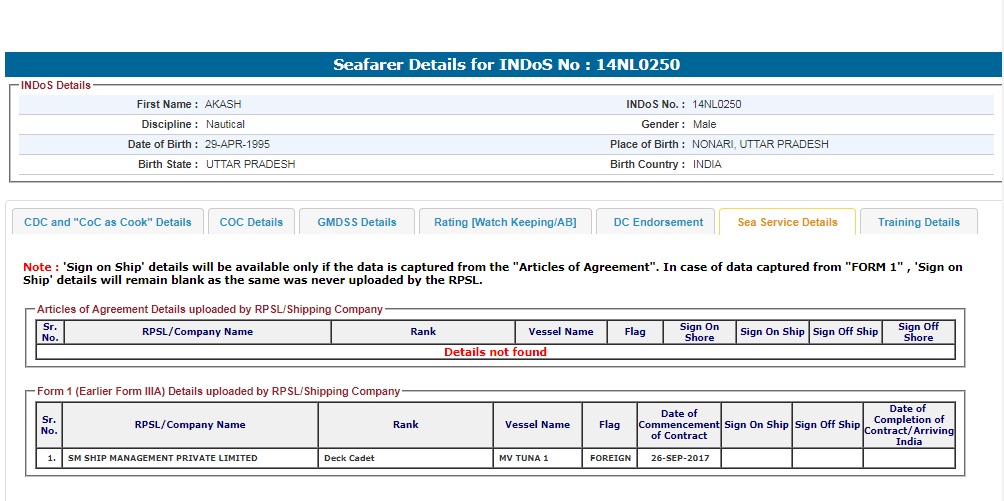Click the Sea Service Details tab
1004x501 pixels.
coord(787,222)
